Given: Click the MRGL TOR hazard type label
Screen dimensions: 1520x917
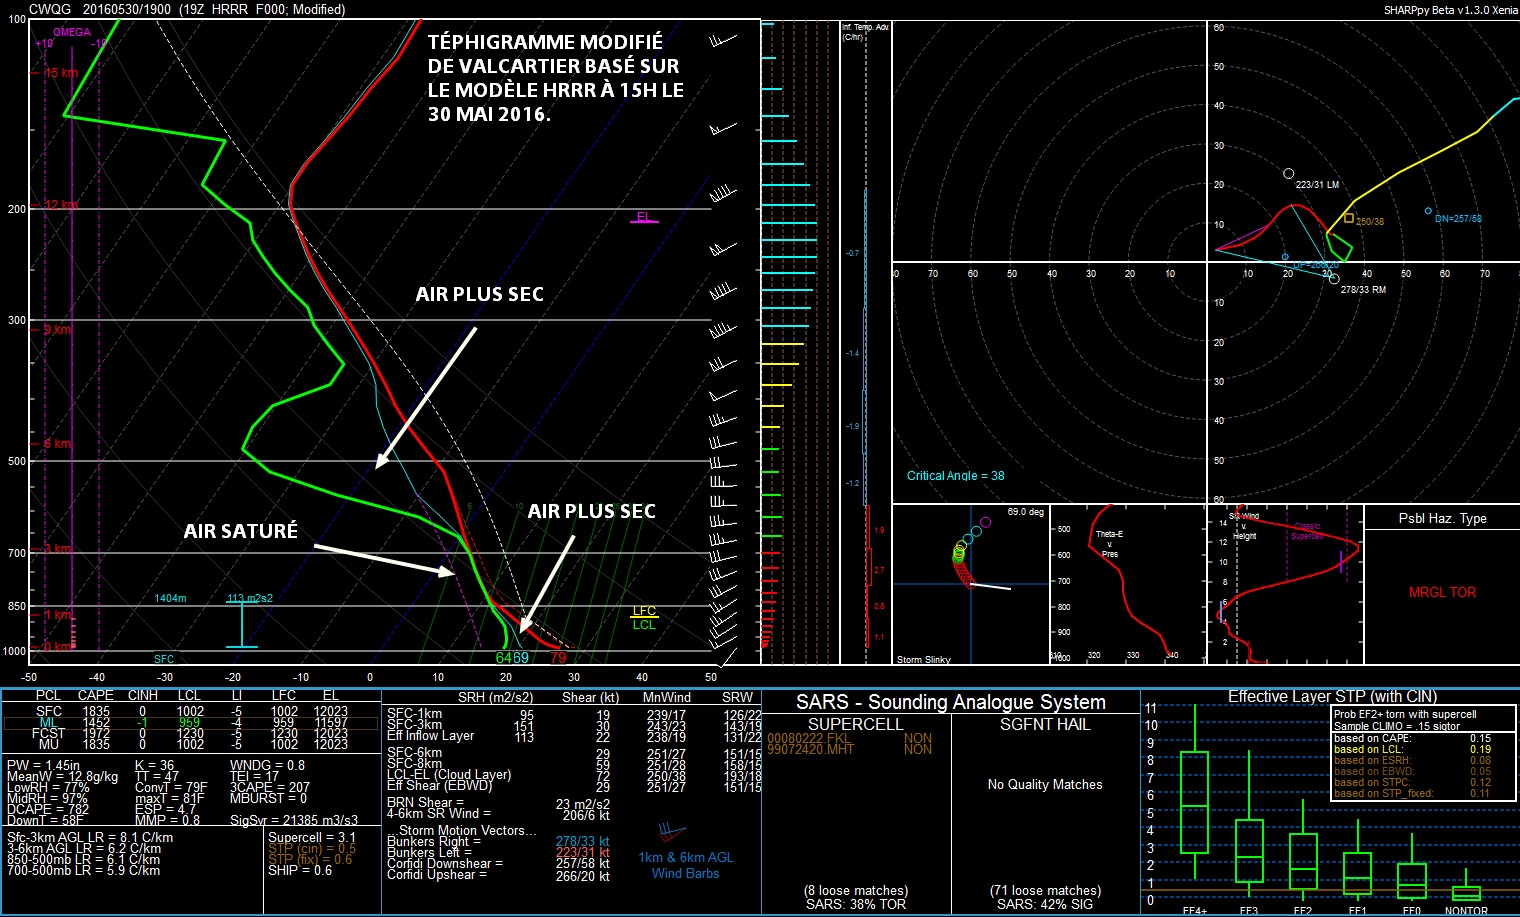Looking at the screenshot, I should pyautogui.click(x=1442, y=592).
